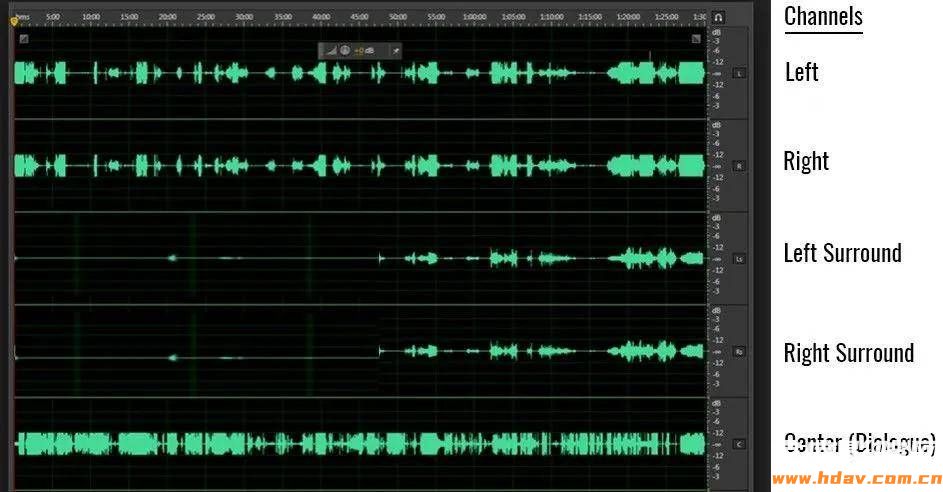The height and width of the screenshot is (492, 943).
Task: Click the 1:20:00 mark on the time ruler
Action: click(x=628, y=17)
